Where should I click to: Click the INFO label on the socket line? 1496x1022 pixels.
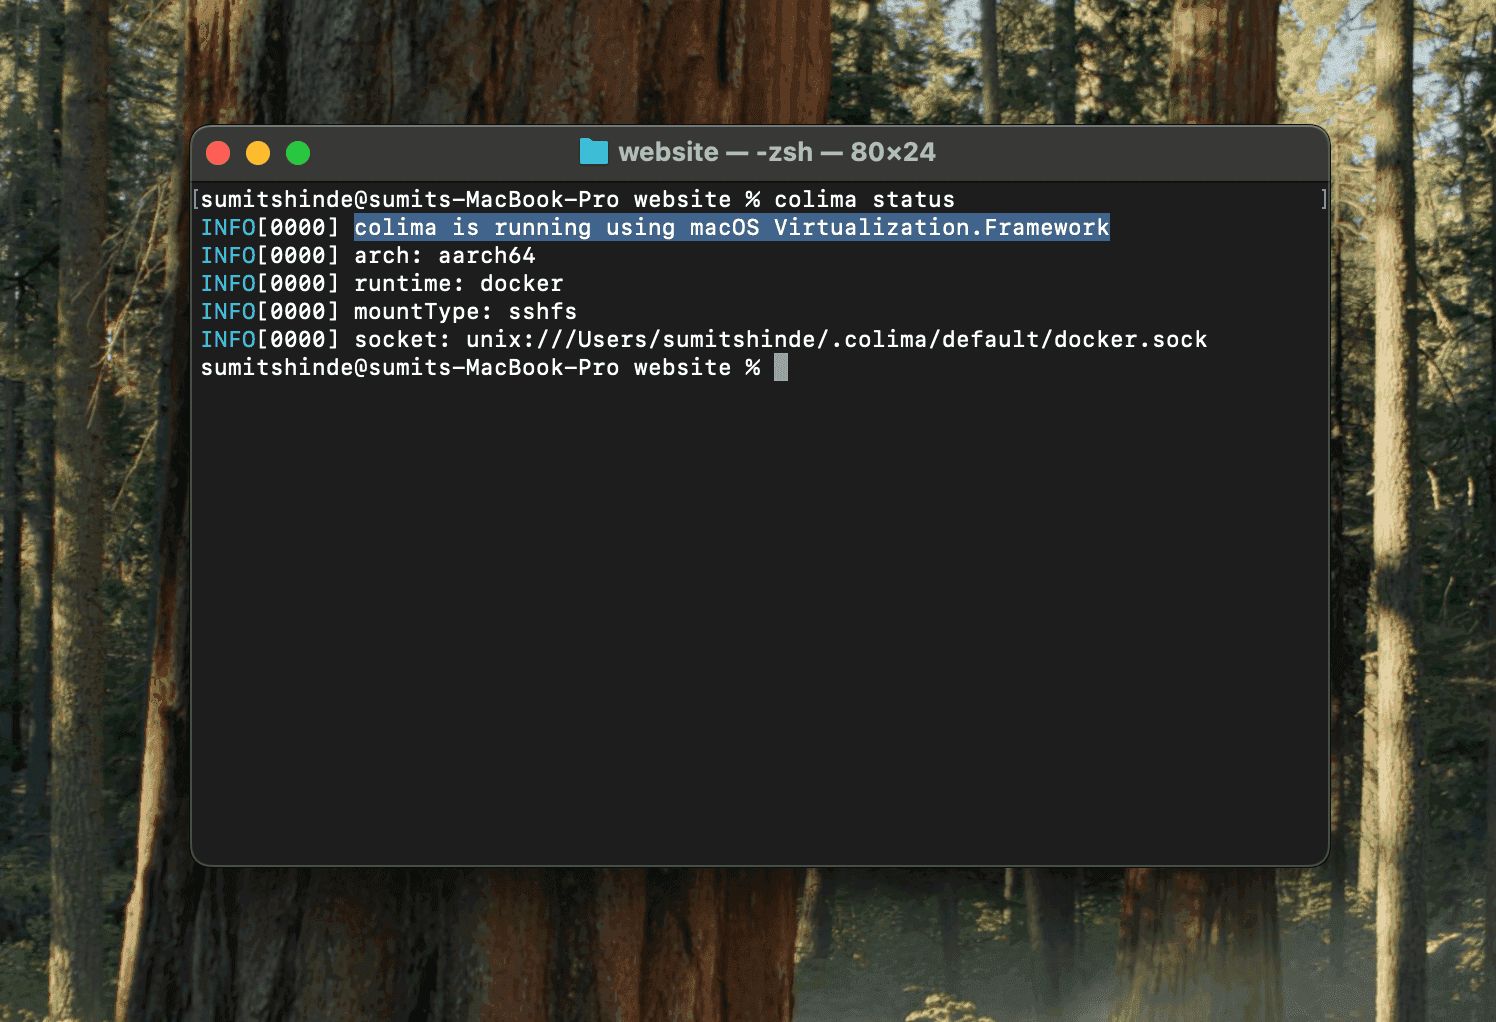(228, 339)
